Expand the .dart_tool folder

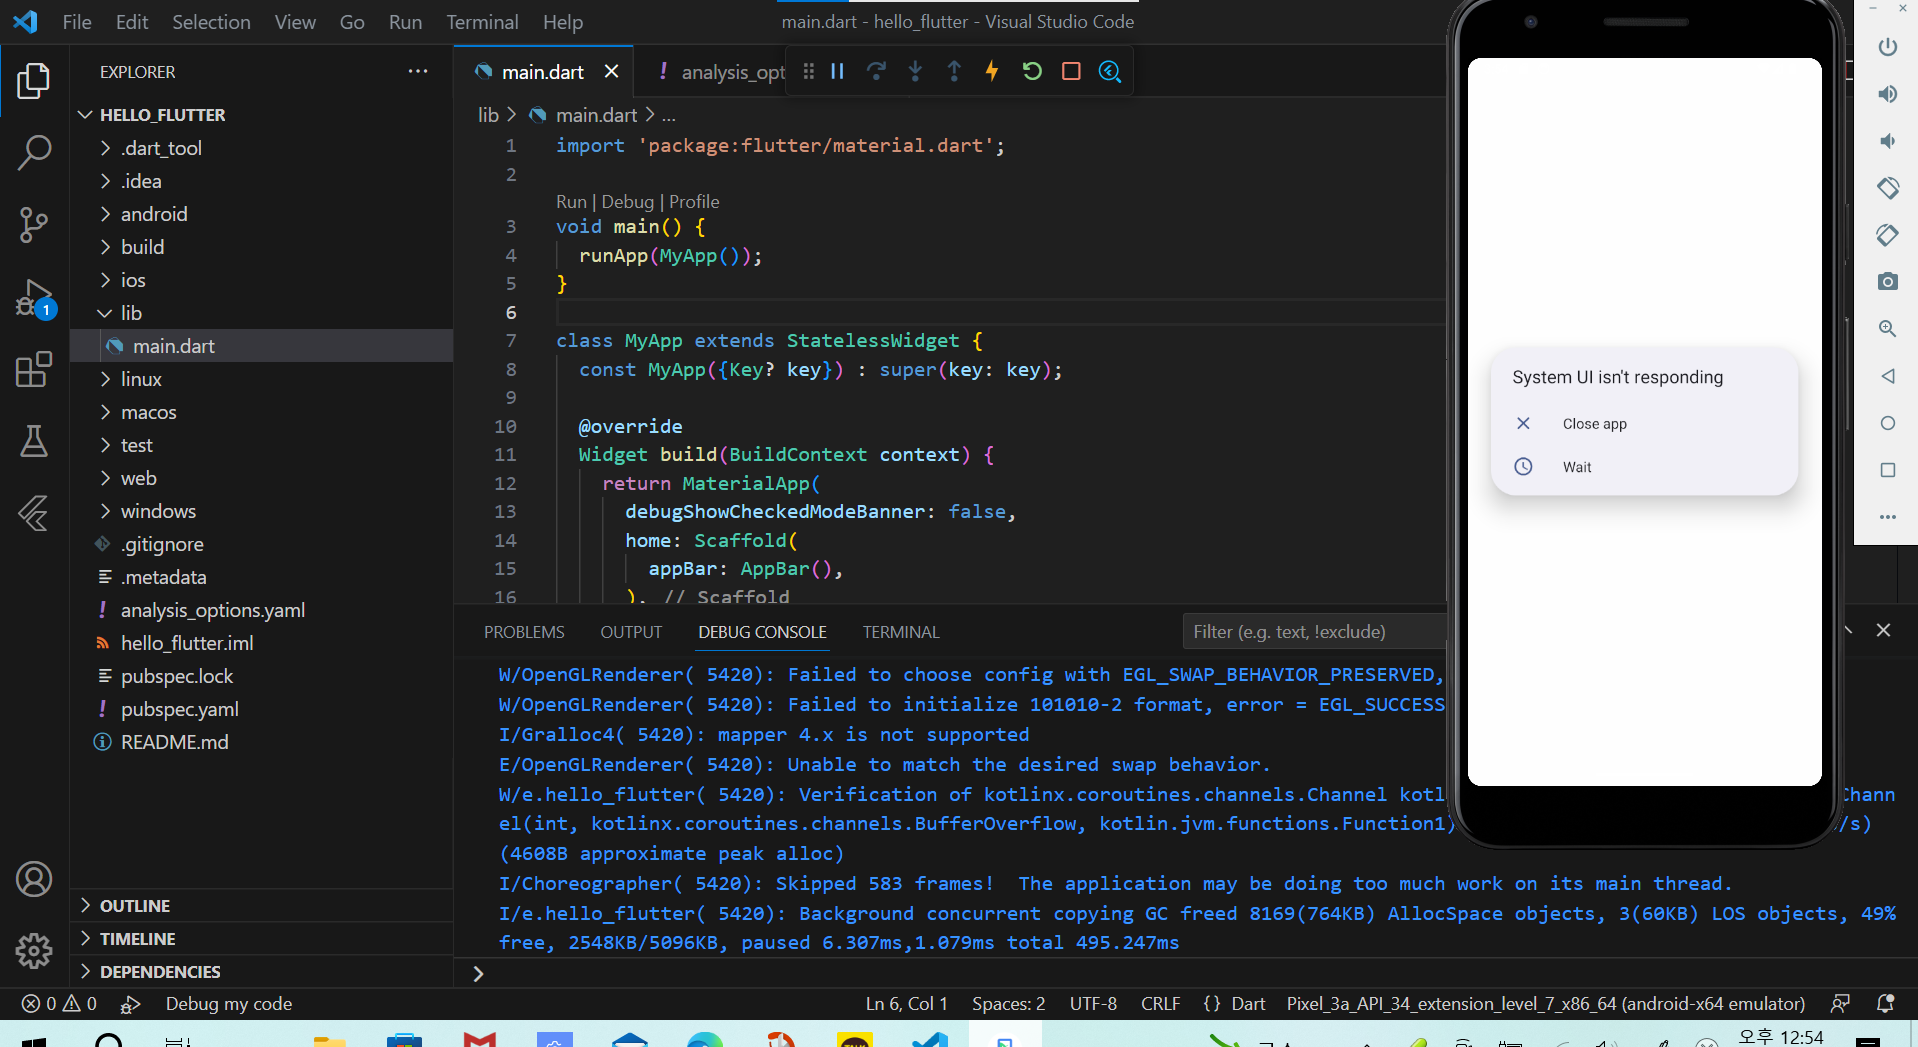261,148
